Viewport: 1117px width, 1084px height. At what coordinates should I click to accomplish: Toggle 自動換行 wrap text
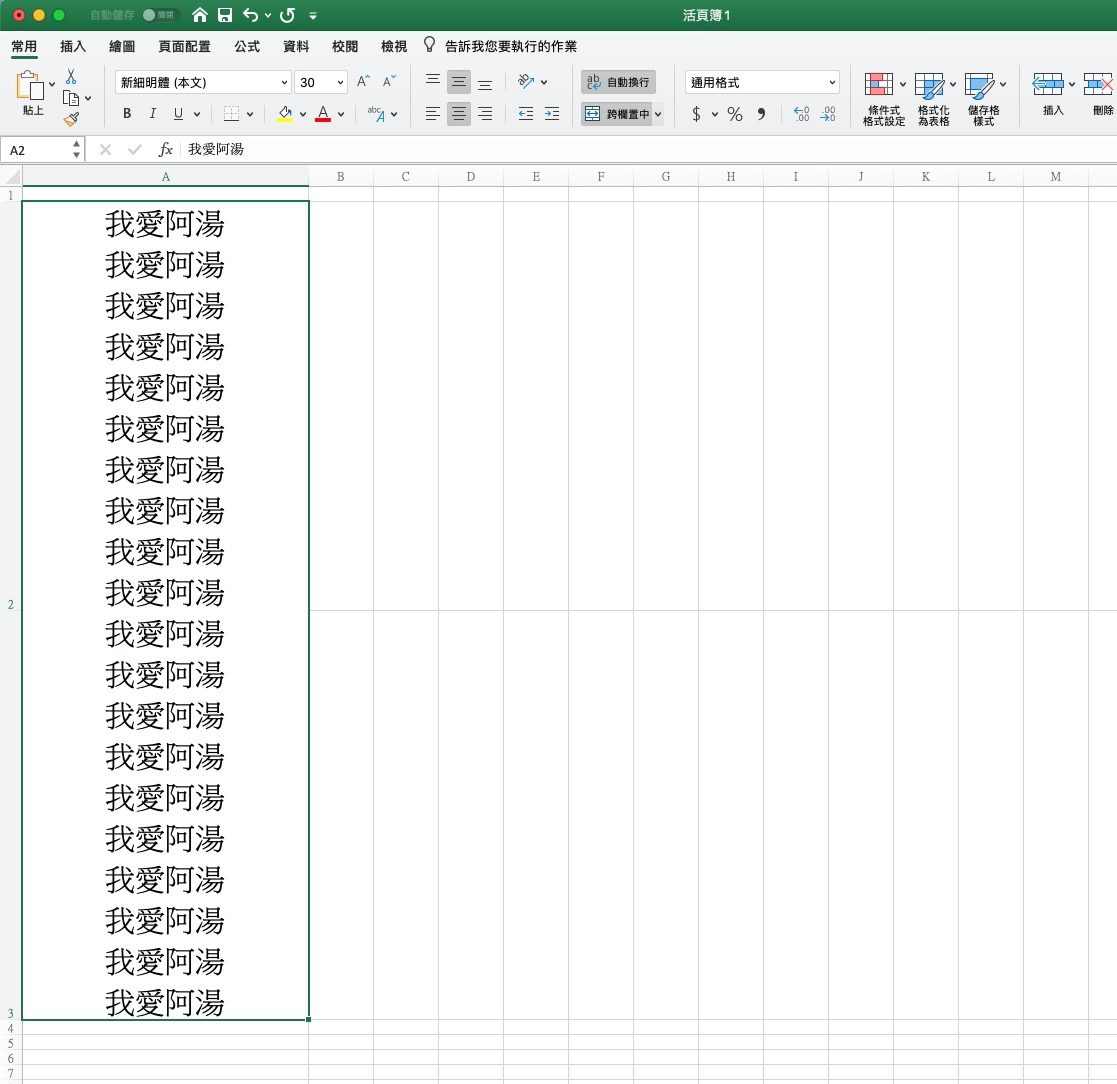(x=618, y=82)
